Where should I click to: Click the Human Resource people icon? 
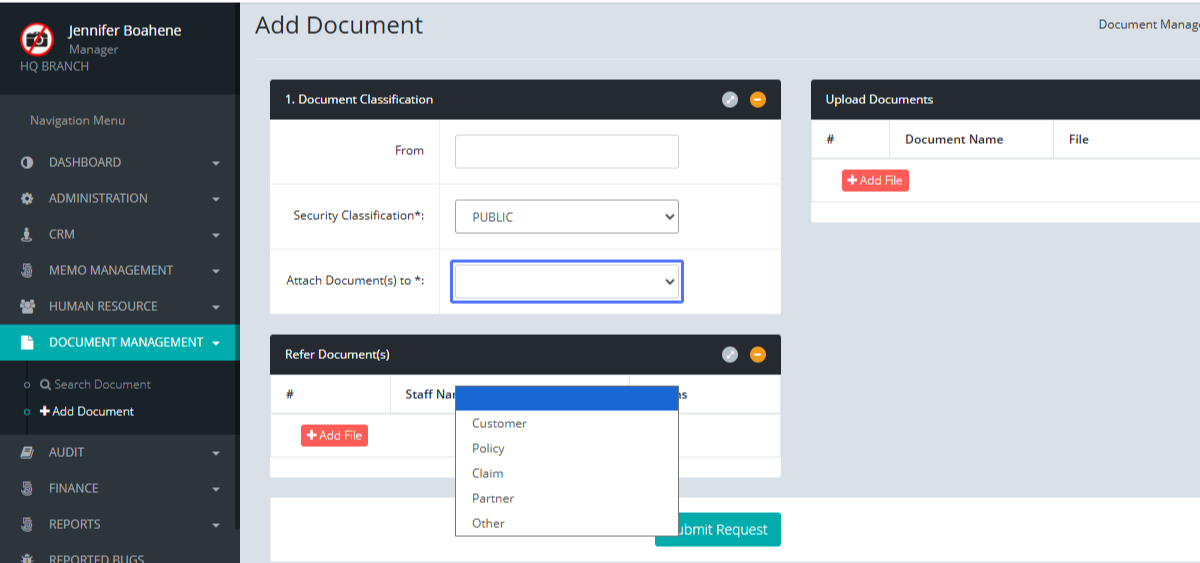(x=27, y=307)
